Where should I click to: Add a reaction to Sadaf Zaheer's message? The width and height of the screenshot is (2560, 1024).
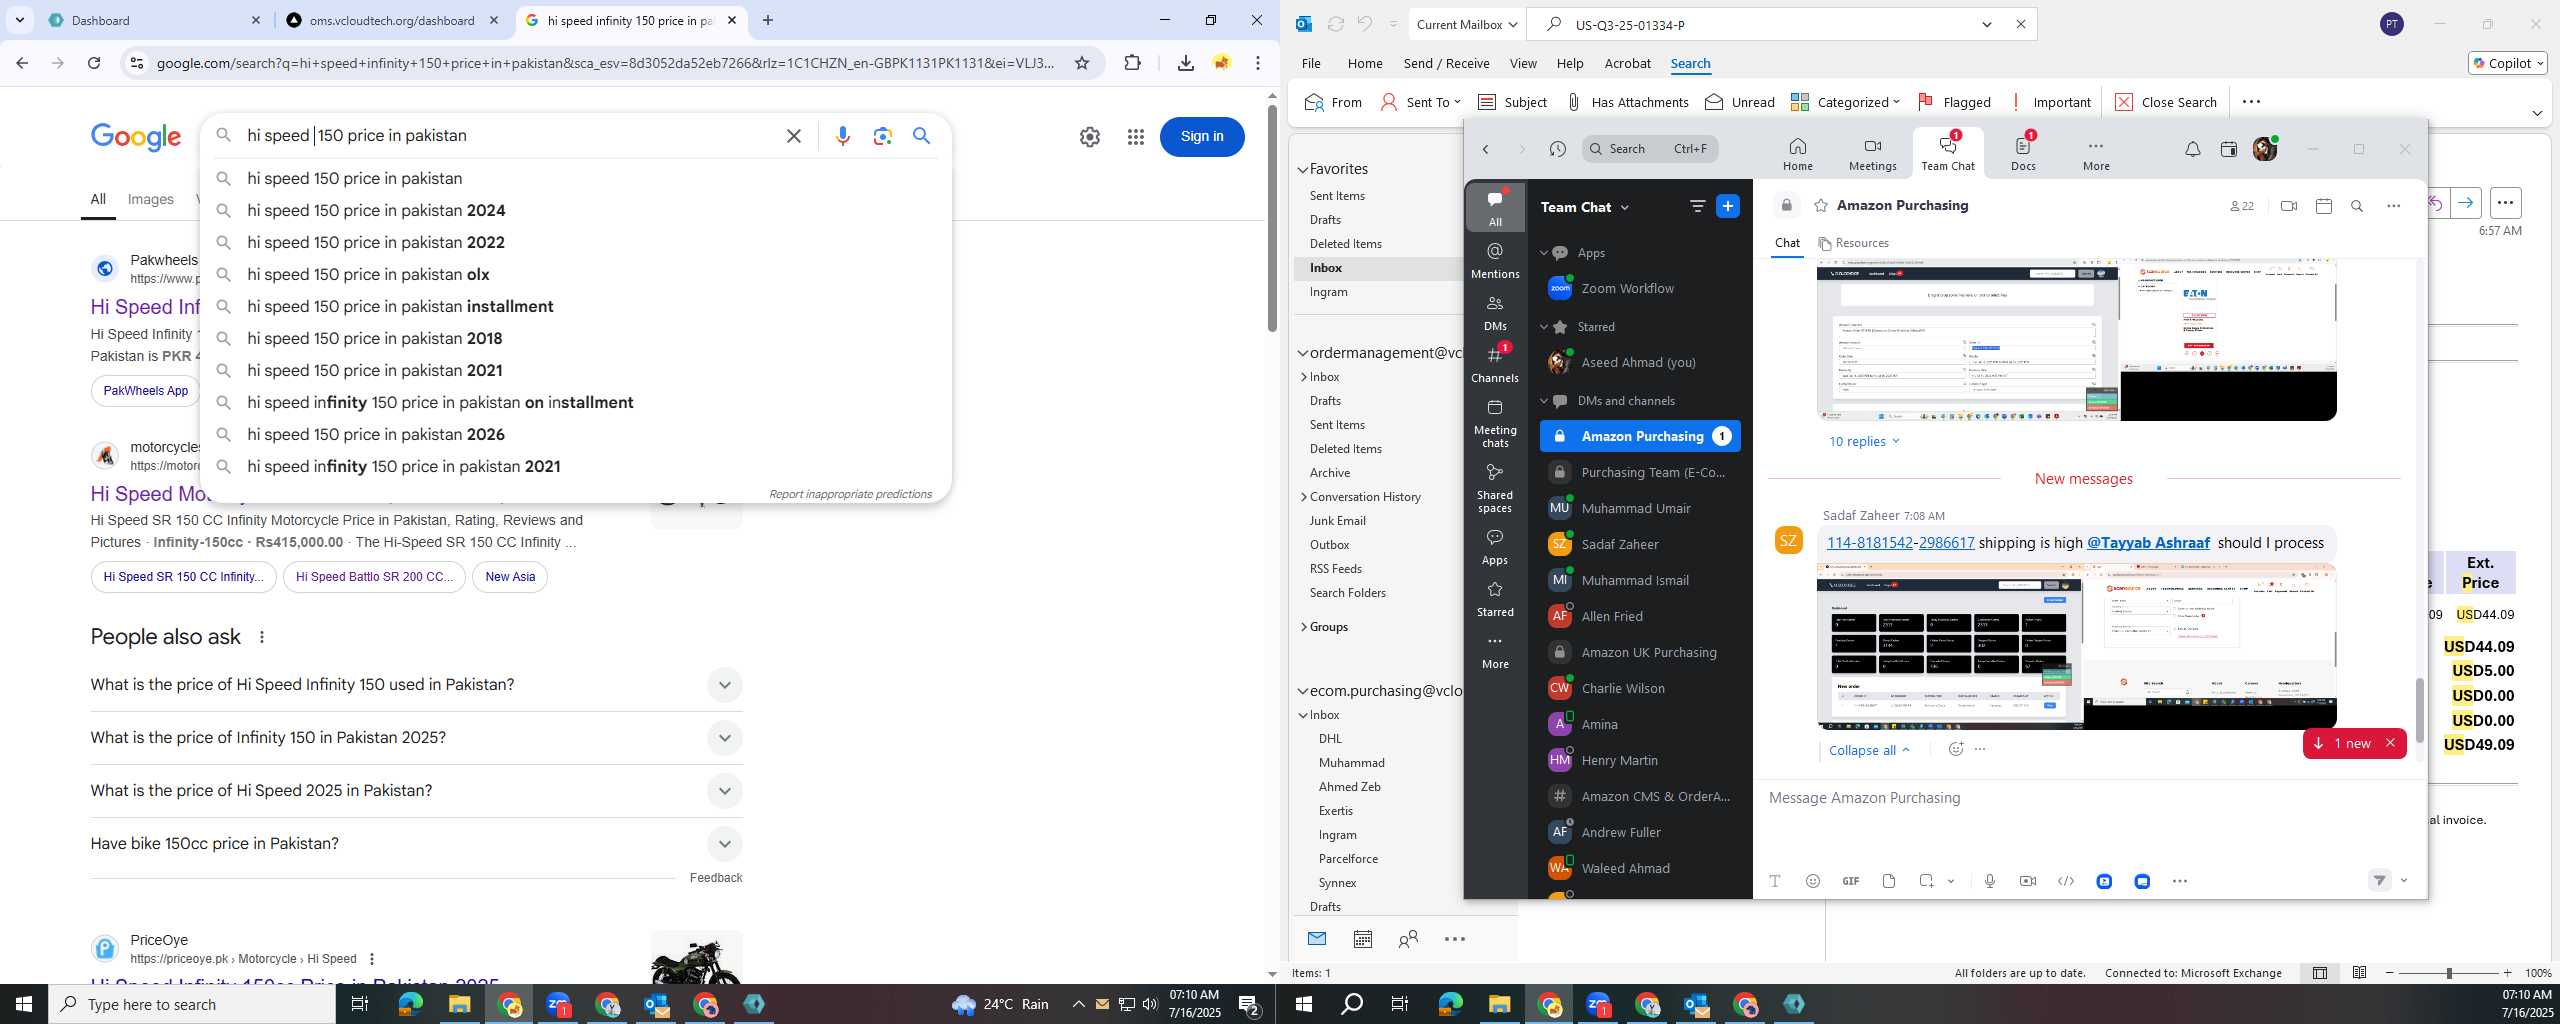point(1956,749)
